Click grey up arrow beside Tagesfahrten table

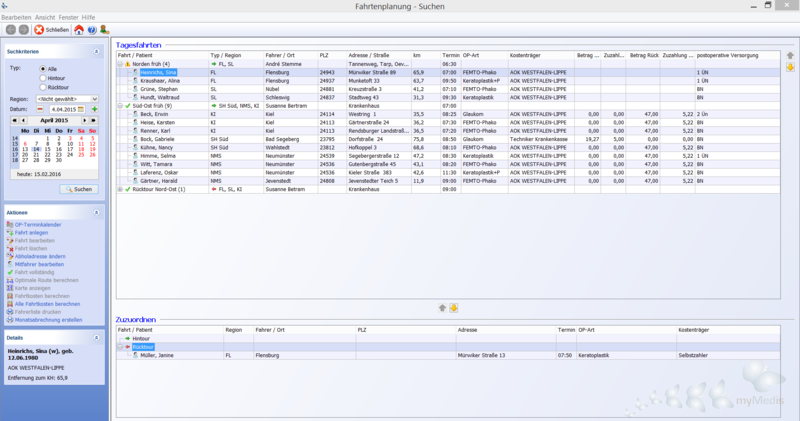[x=790, y=56]
